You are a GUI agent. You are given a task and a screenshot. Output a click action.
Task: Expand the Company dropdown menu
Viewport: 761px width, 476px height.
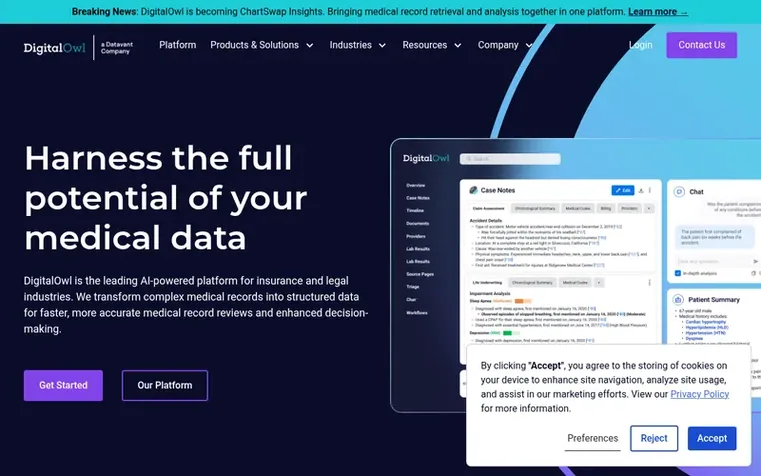pos(505,45)
